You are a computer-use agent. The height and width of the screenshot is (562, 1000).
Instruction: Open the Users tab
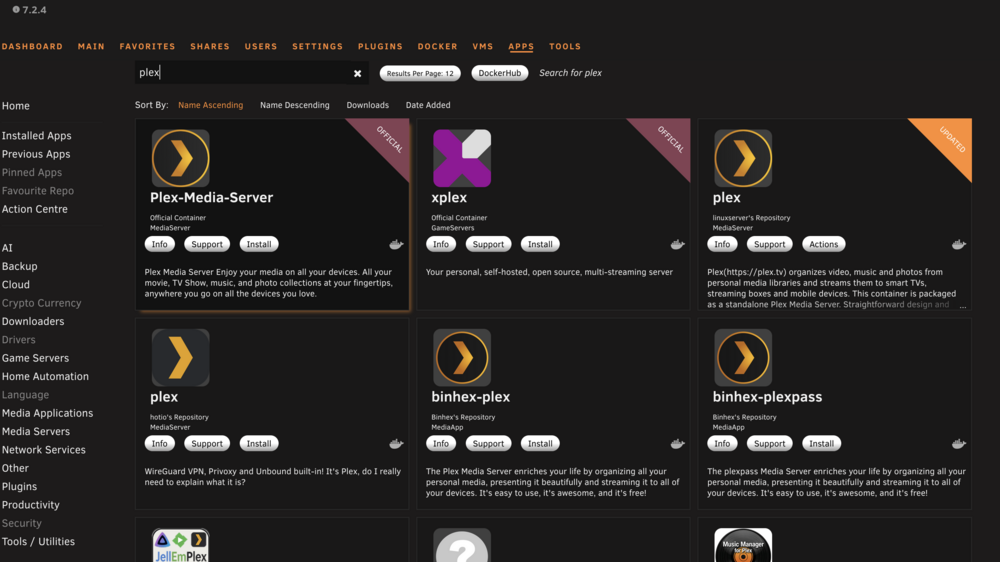[261, 47]
